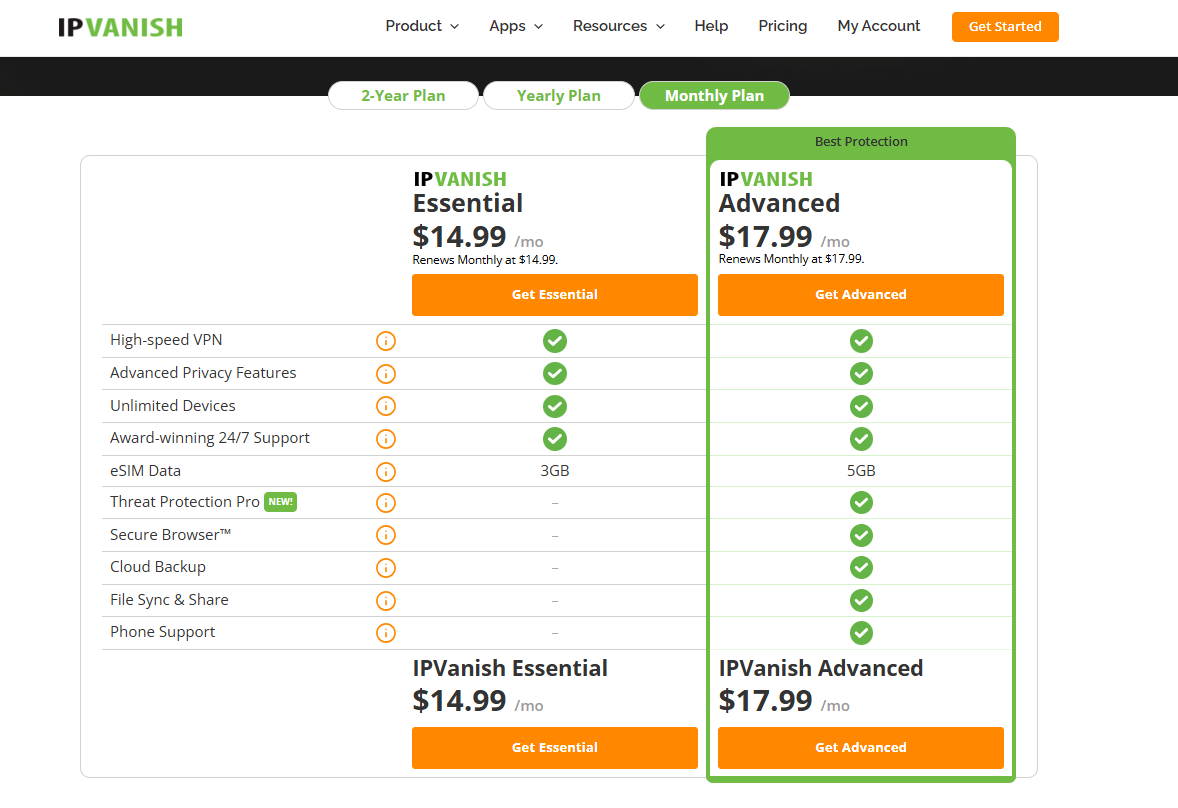Click the Phone Support label
The height and width of the screenshot is (808, 1178).
[162, 632]
